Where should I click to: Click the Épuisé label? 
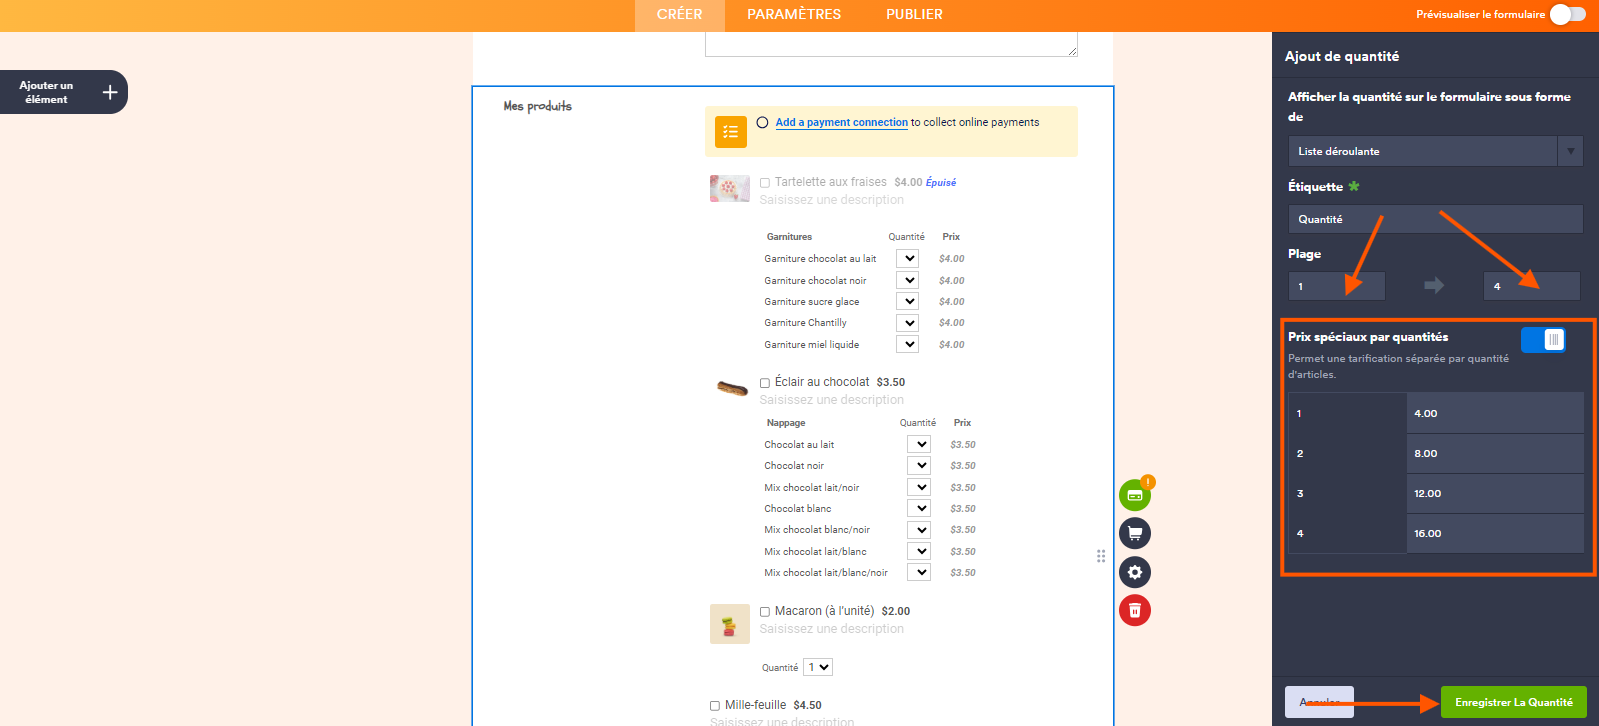click(941, 182)
